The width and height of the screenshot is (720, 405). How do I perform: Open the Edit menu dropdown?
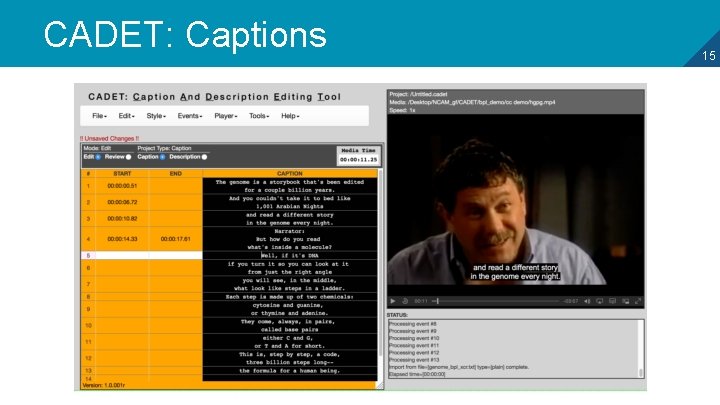126,116
